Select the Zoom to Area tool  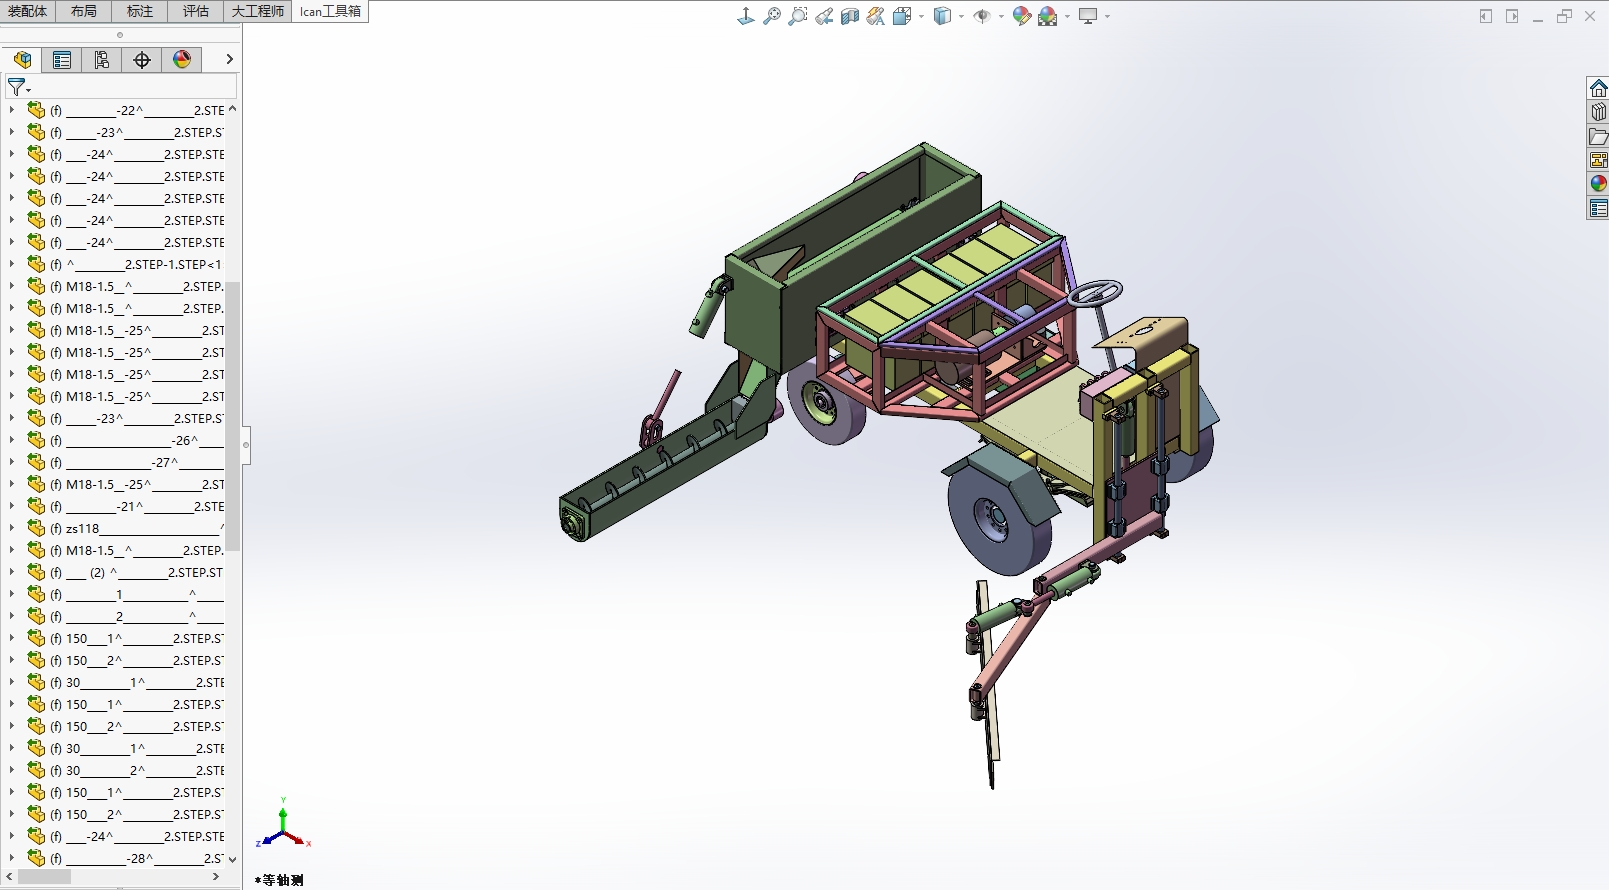click(x=798, y=16)
